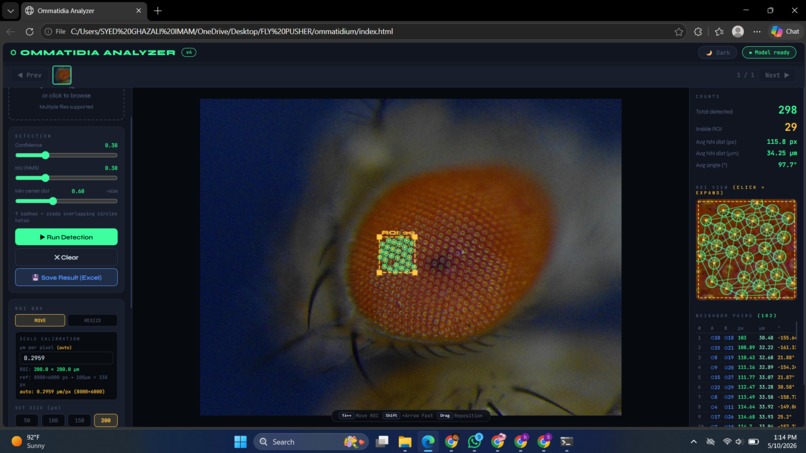This screenshot has height=453, width=806.
Task: Refresh the page with the reload icon
Action: click(x=29, y=31)
